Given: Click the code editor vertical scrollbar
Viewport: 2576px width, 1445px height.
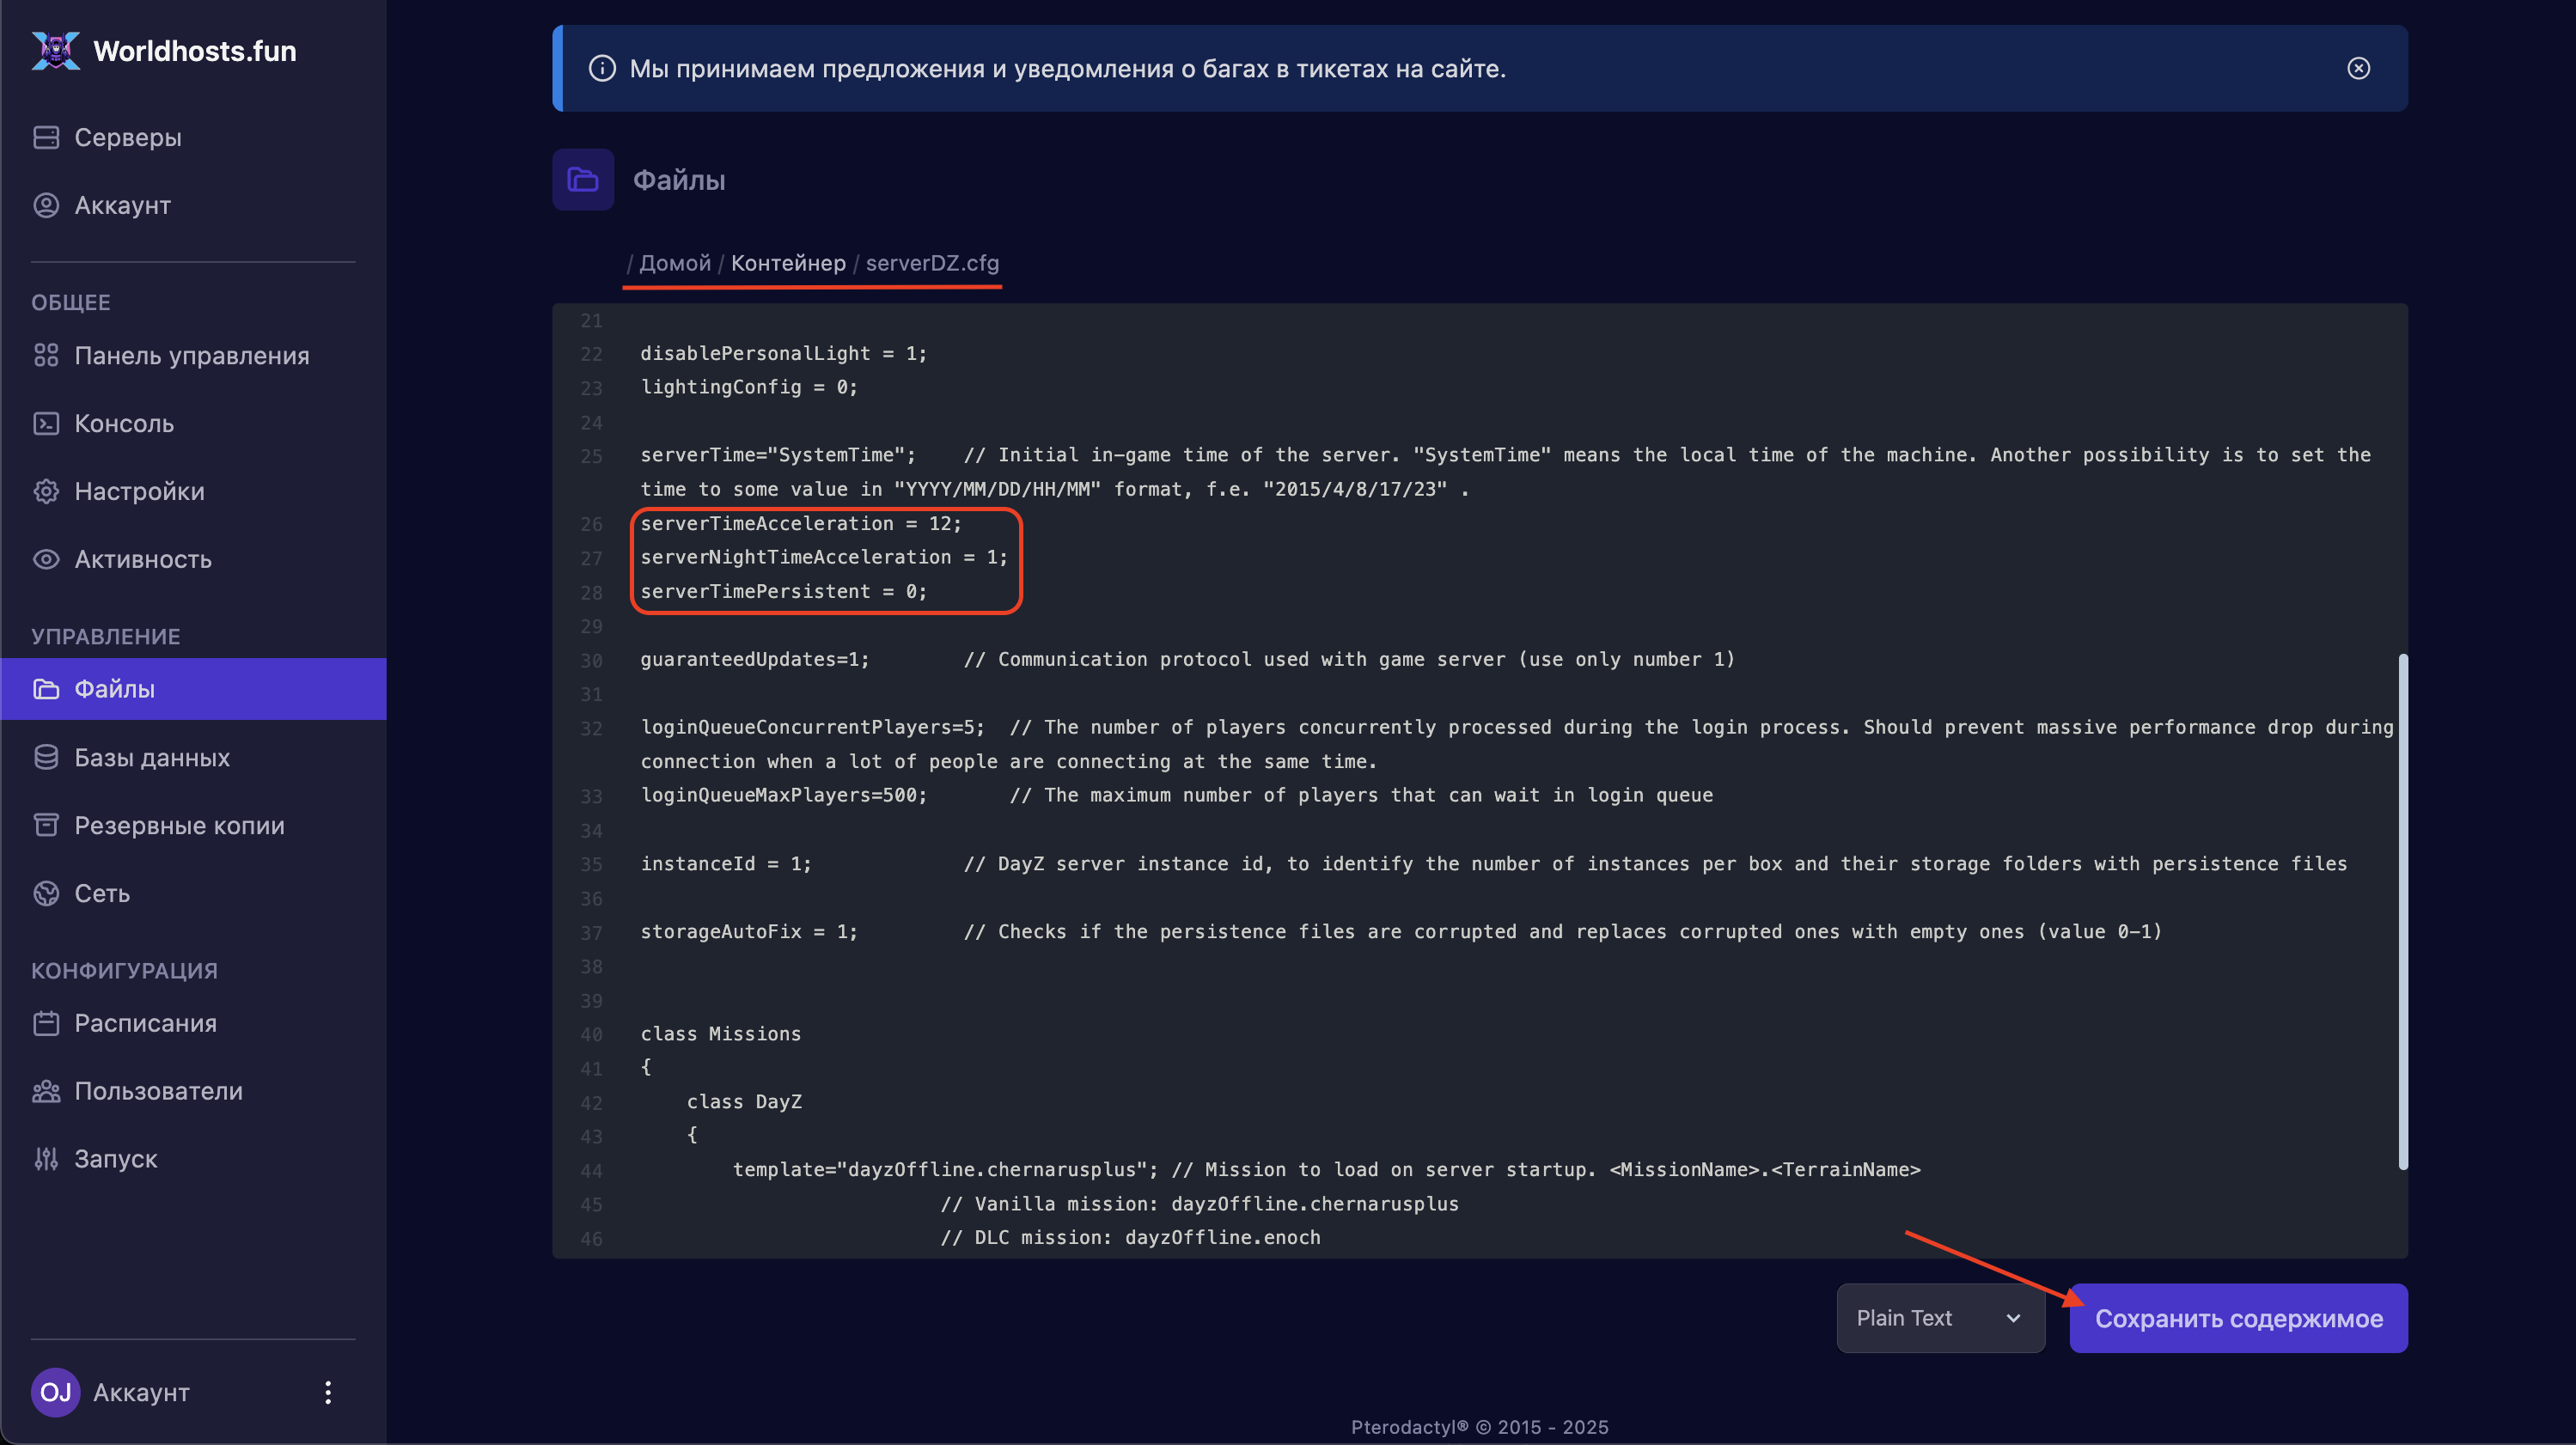Looking at the screenshot, I should click(2402, 910).
